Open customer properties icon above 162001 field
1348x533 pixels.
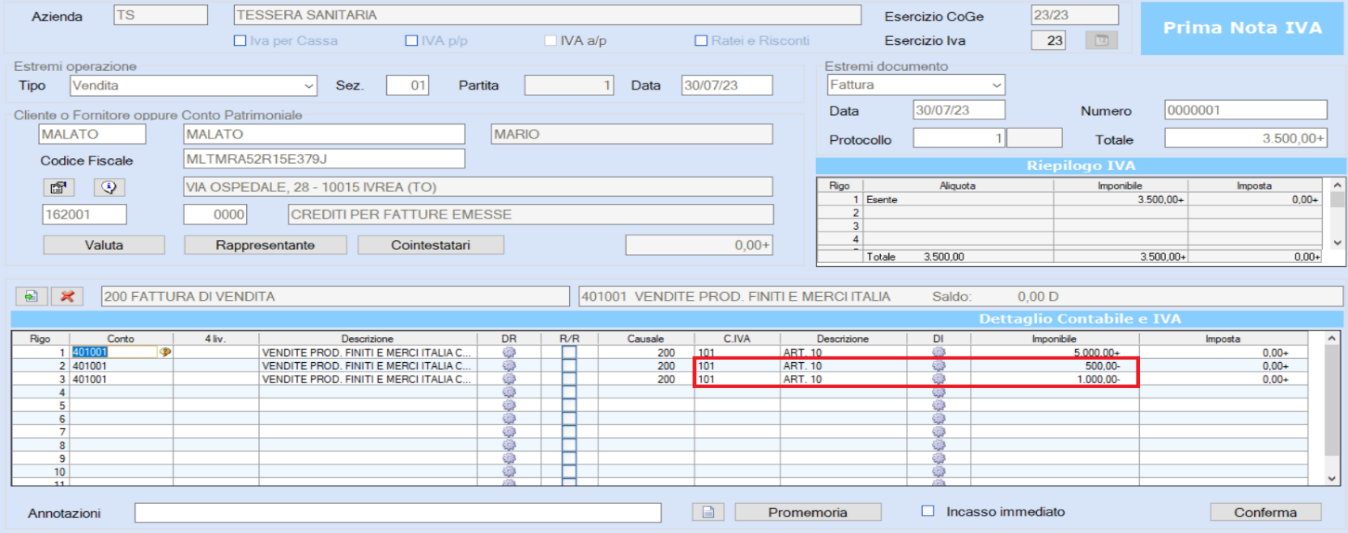coord(58,187)
